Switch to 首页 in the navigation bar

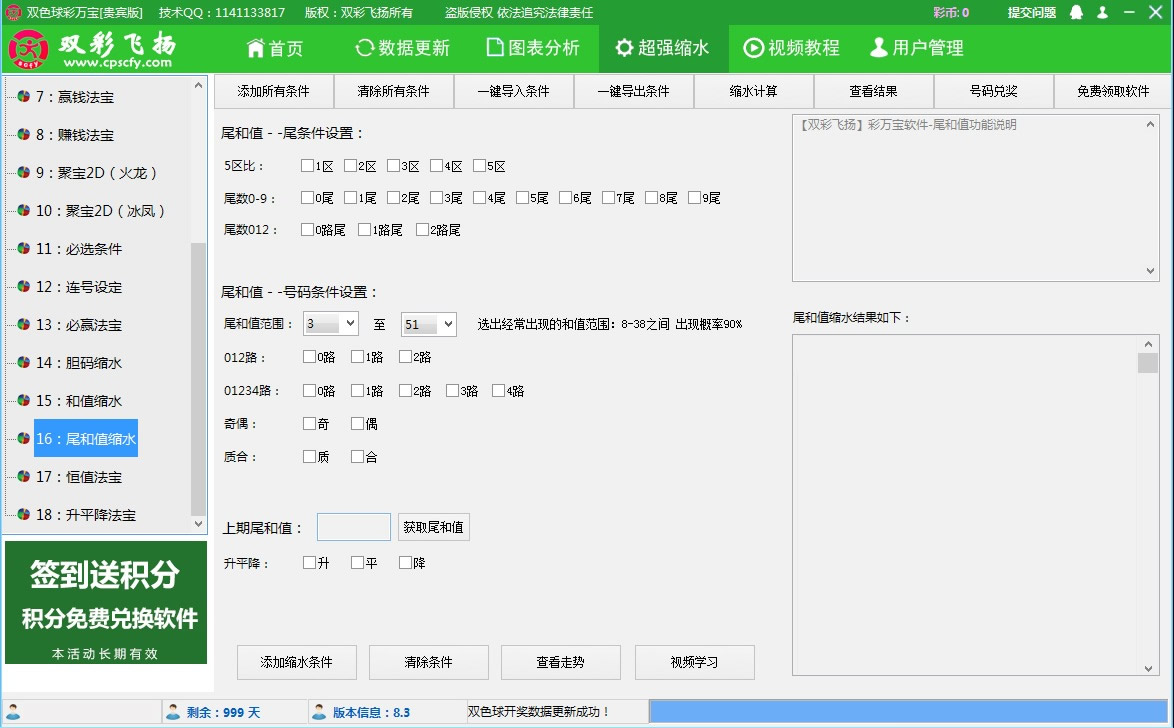click(x=275, y=47)
